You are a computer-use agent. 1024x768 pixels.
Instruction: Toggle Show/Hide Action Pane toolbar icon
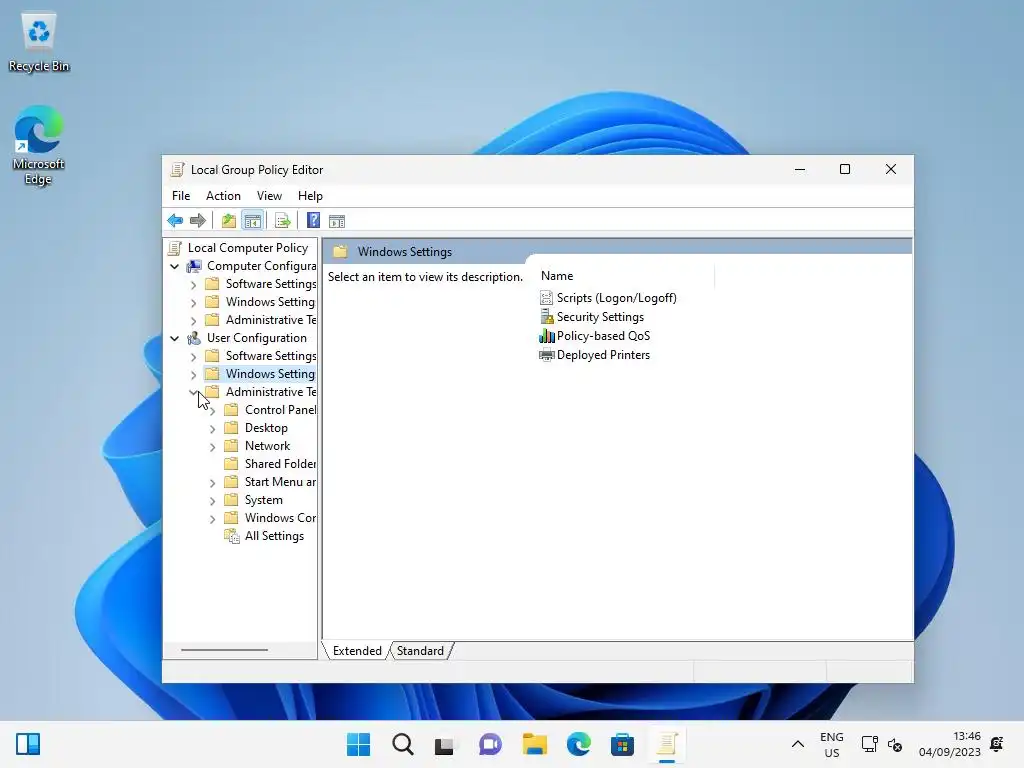[x=337, y=221]
